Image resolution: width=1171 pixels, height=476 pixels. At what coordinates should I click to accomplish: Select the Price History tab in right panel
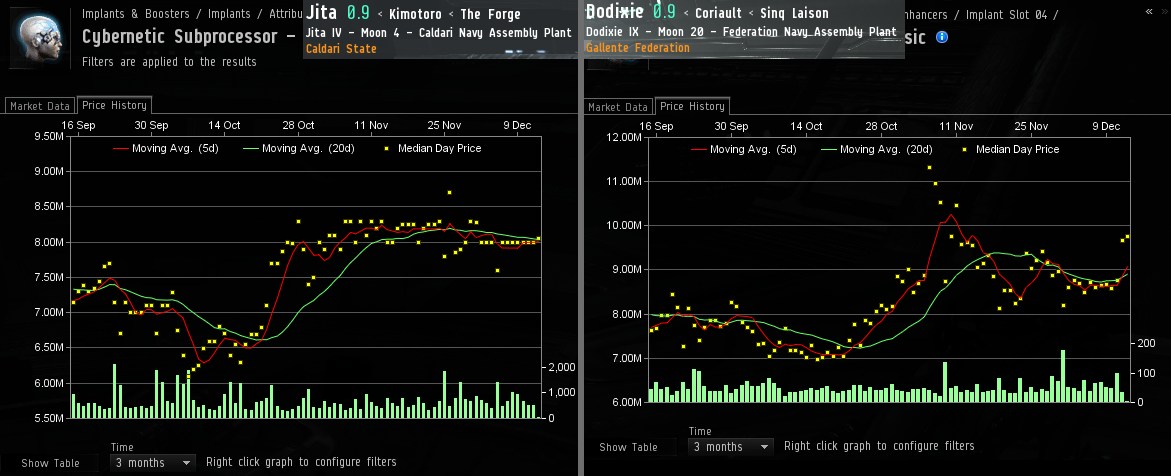(692, 107)
